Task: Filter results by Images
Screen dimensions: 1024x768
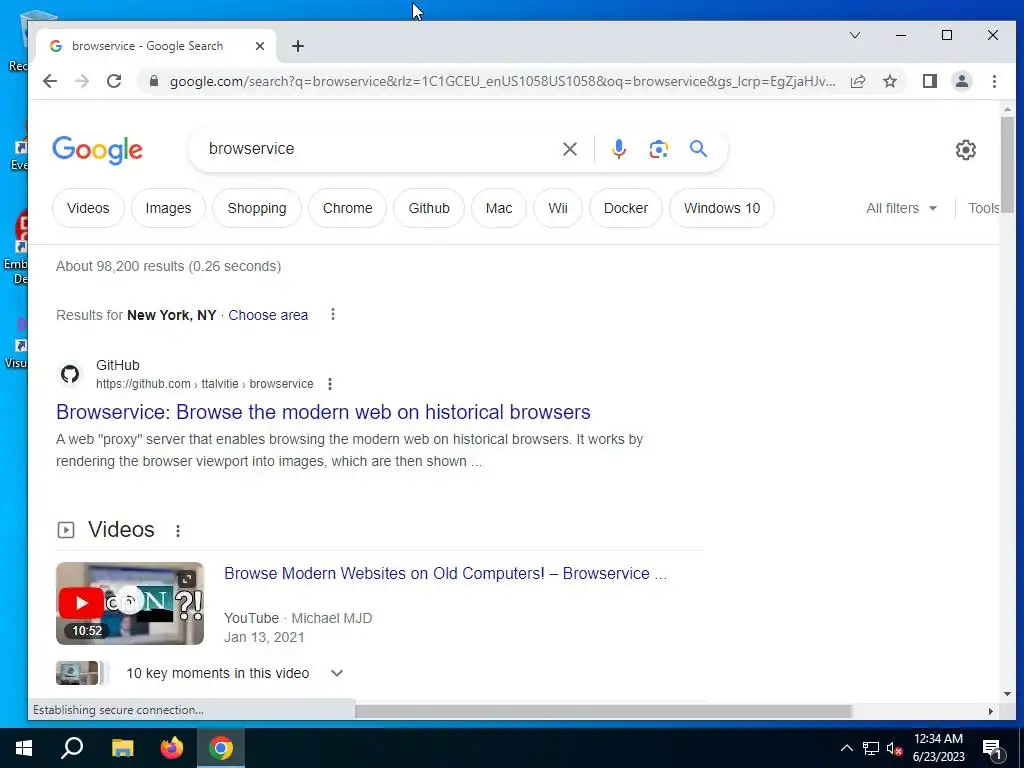Action: [168, 208]
